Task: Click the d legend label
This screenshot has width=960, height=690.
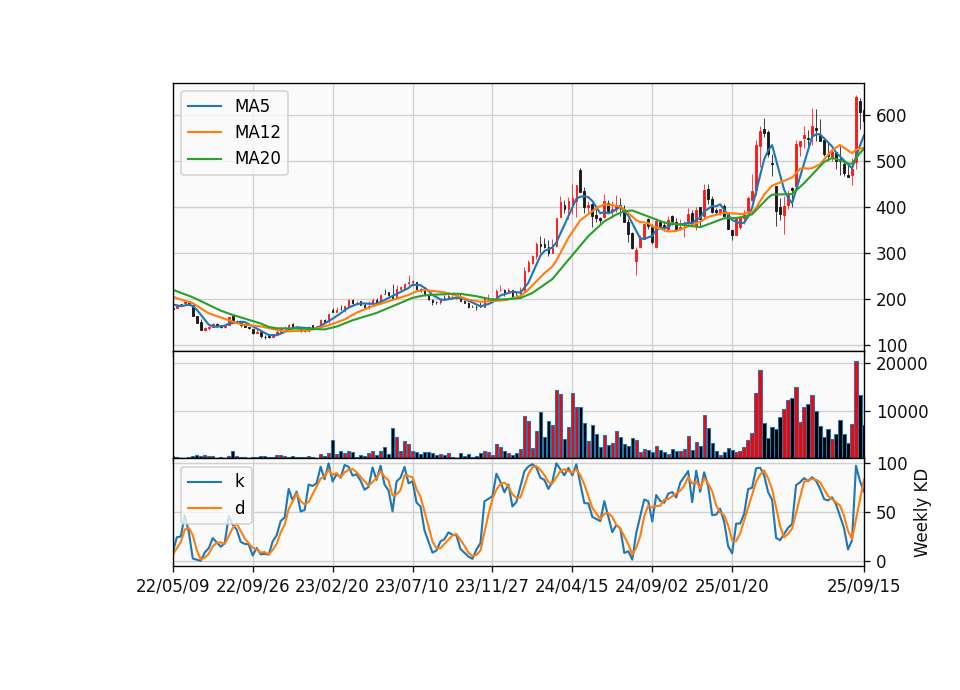Action: coord(239,508)
